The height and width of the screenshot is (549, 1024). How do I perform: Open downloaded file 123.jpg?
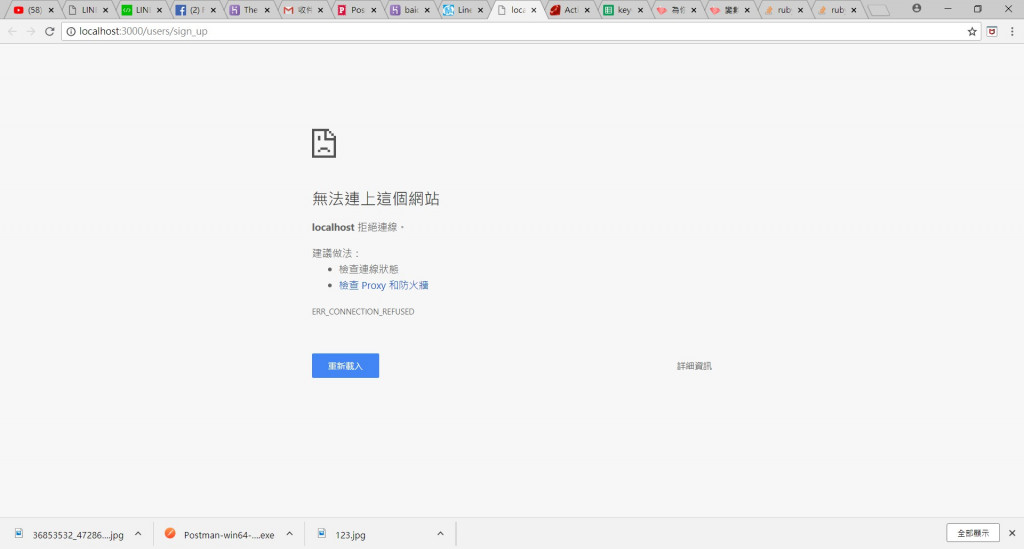[342, 535]
